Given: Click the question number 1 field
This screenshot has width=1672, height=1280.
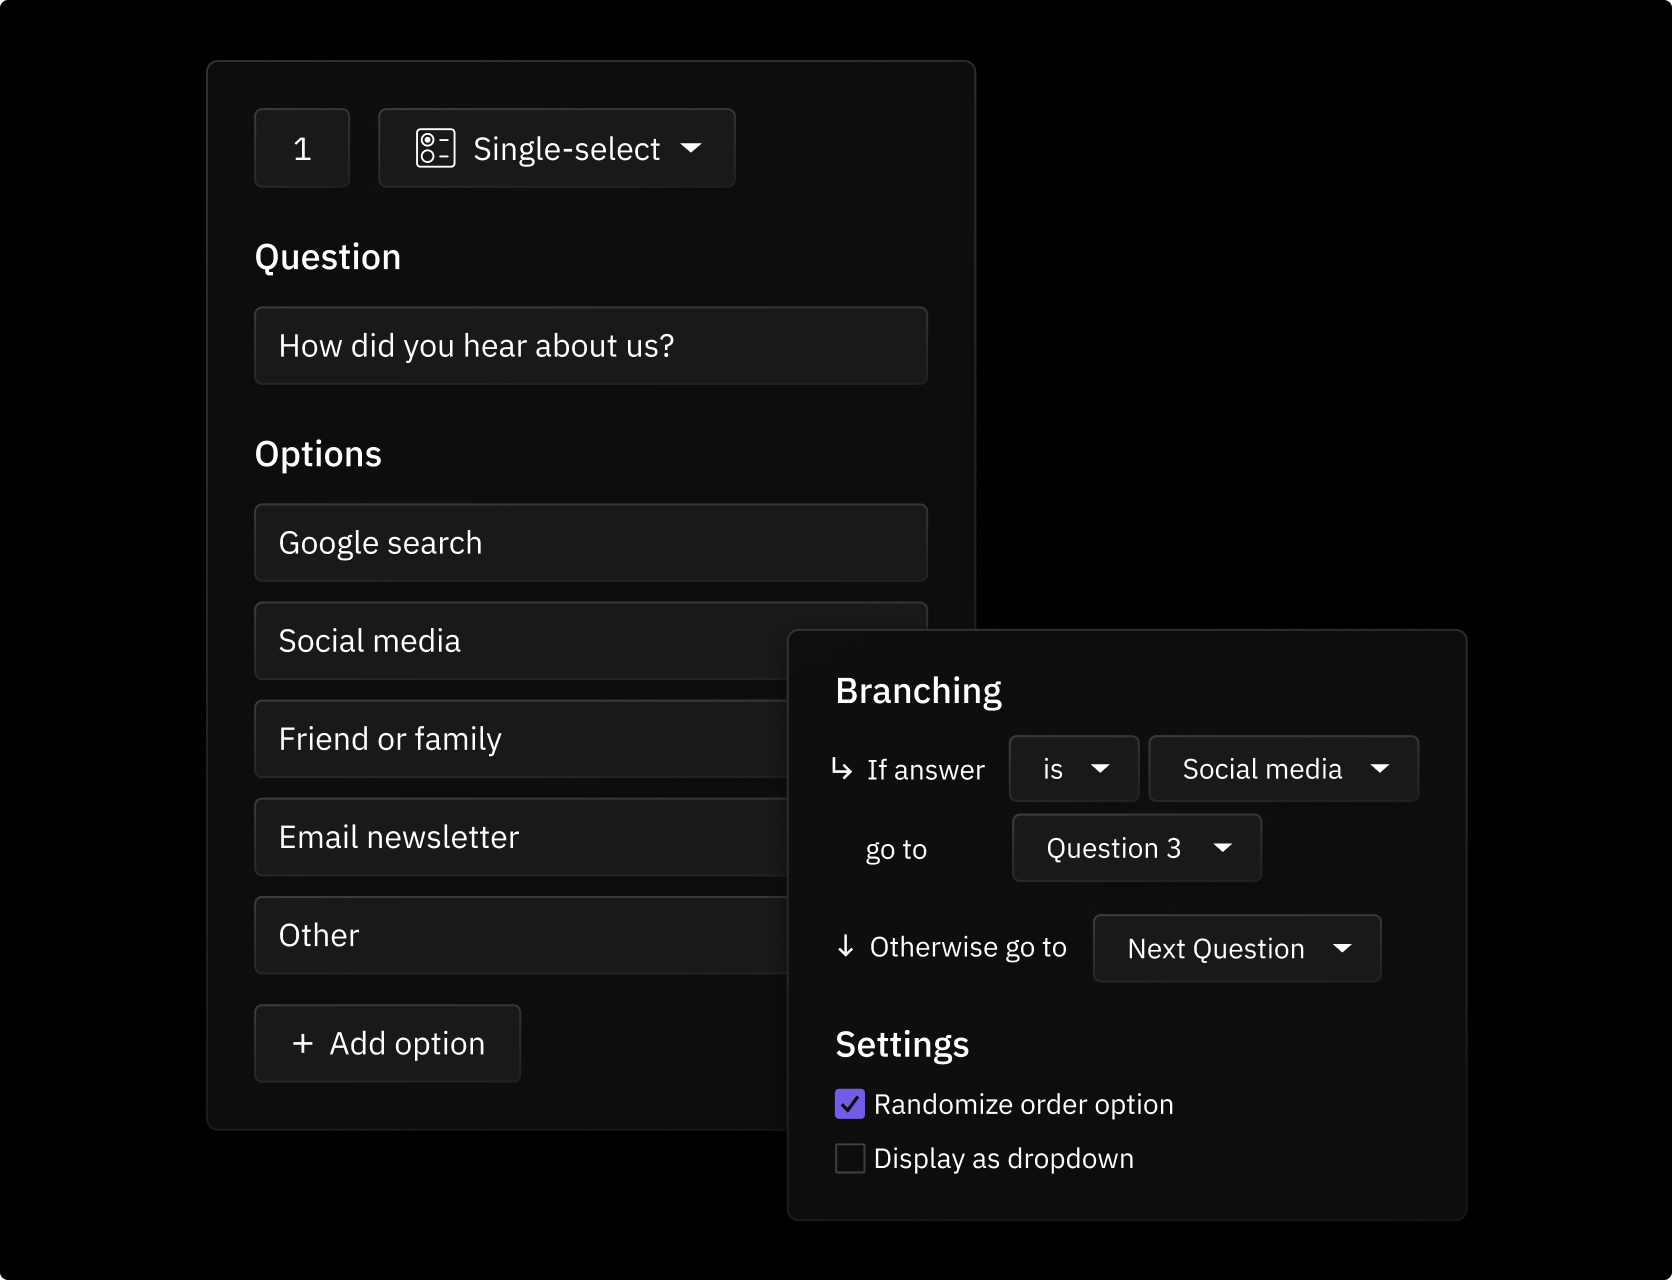Looking at the screenshot, I should pos(302,148).
